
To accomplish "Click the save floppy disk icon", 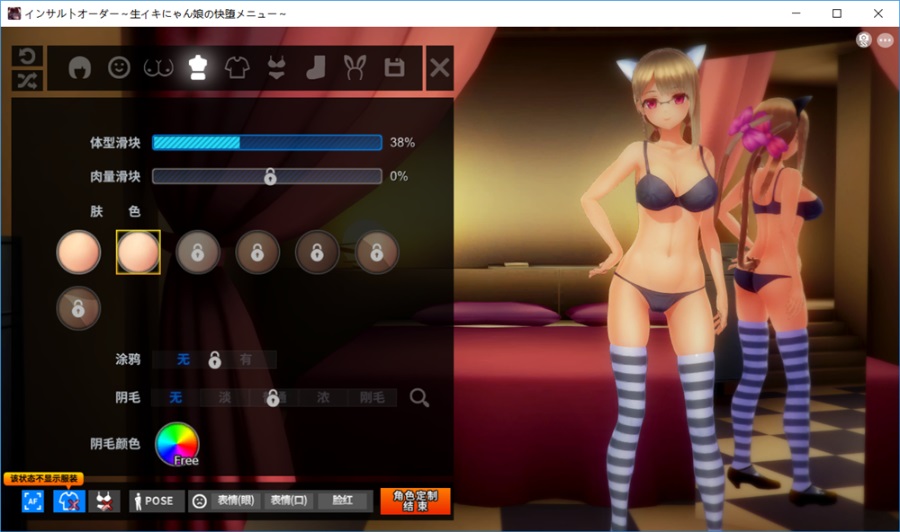I will [x=394, y=68].
